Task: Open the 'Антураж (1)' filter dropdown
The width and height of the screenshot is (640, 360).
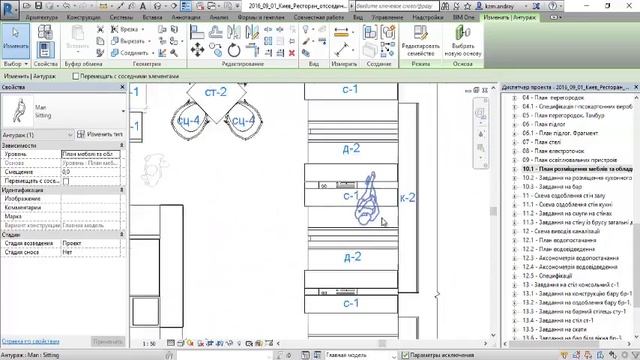Action: click(70, 134)
